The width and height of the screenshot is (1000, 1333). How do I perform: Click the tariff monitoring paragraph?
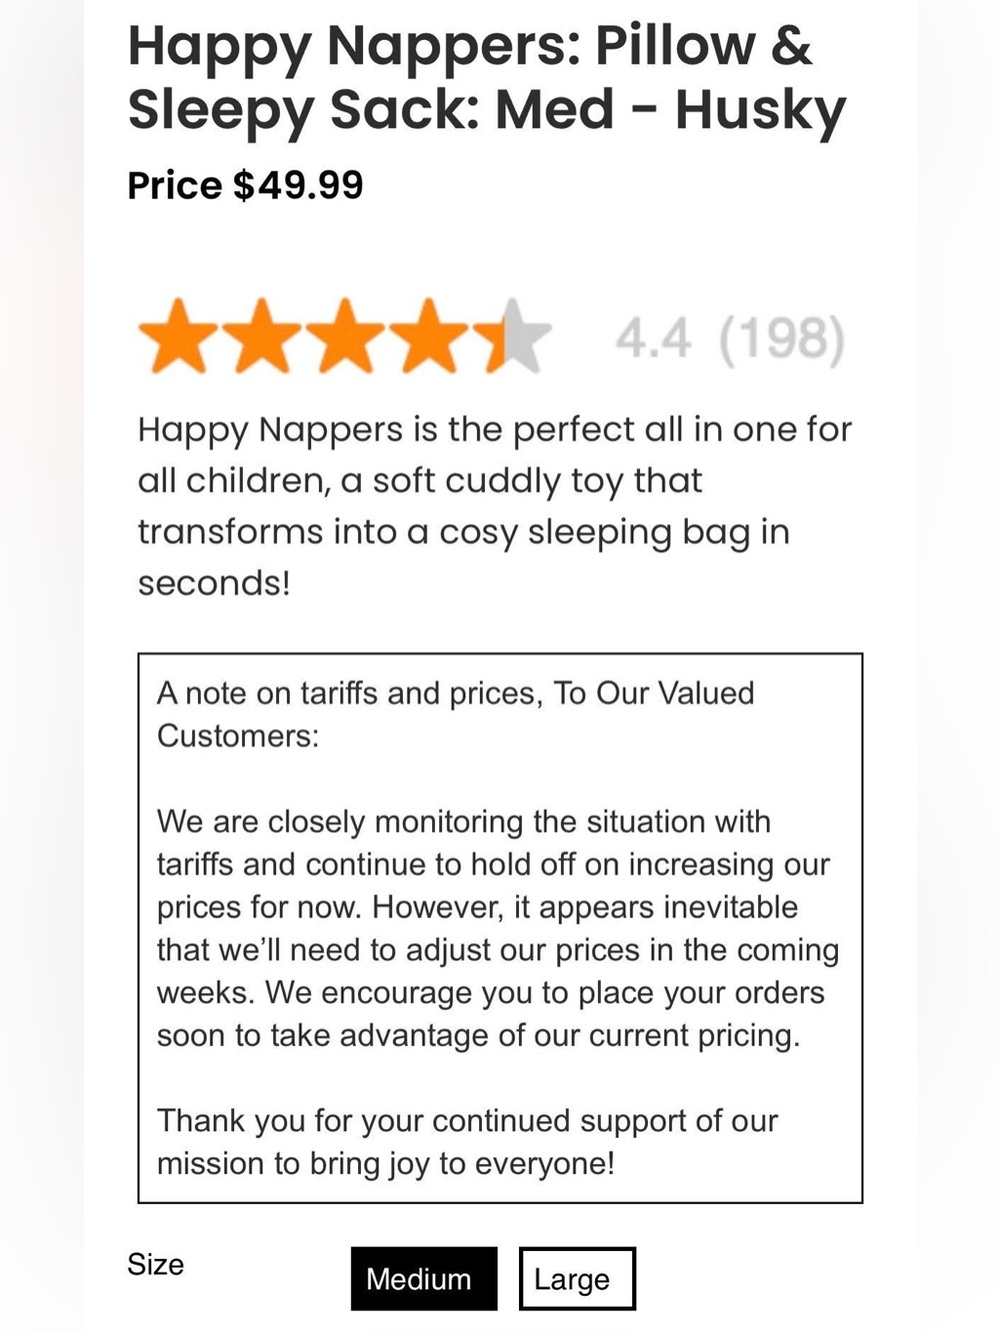[x=497, y=928]
